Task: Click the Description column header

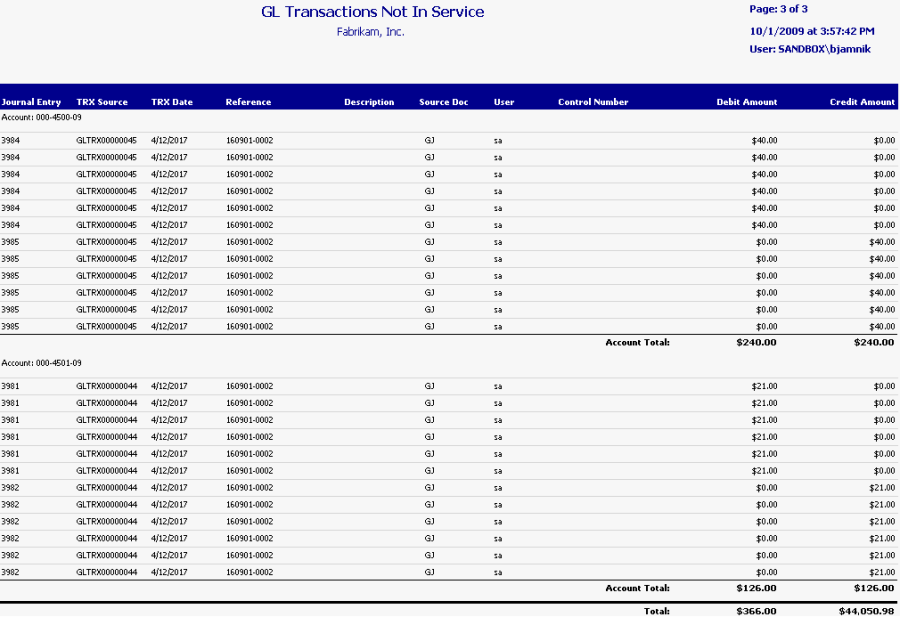Action: click(369, 102)
